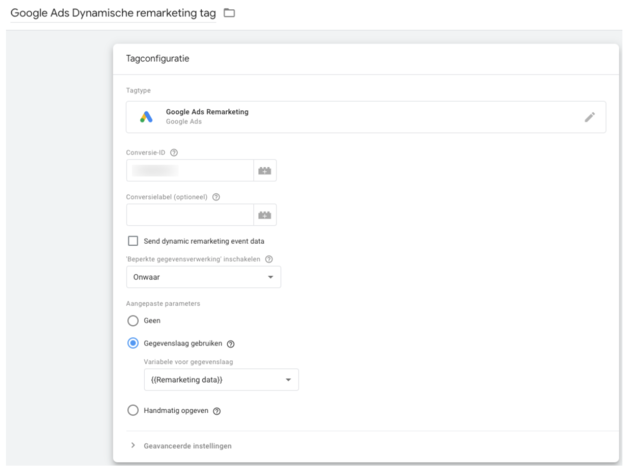Show help for Beperkte gegevensverwerking inschakelen

[269, 259]
